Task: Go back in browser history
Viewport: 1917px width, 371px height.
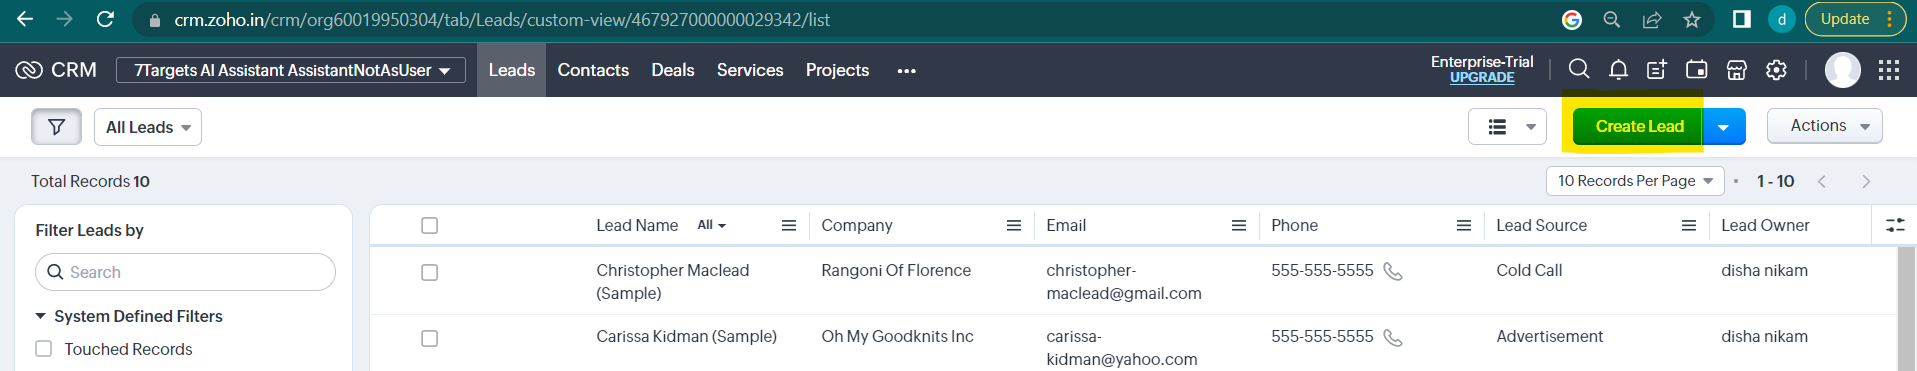Action: (25, 19)
